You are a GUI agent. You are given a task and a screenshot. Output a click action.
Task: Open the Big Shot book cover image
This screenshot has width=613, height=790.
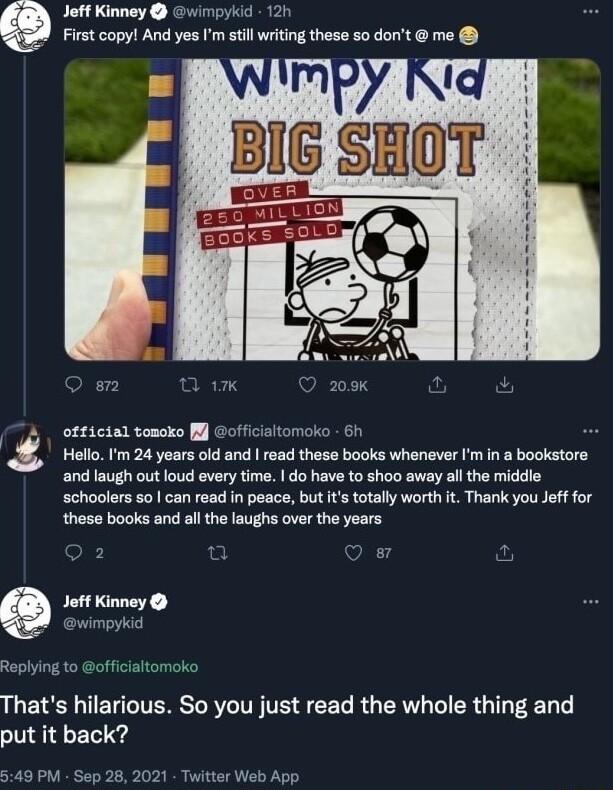[332, 209]
